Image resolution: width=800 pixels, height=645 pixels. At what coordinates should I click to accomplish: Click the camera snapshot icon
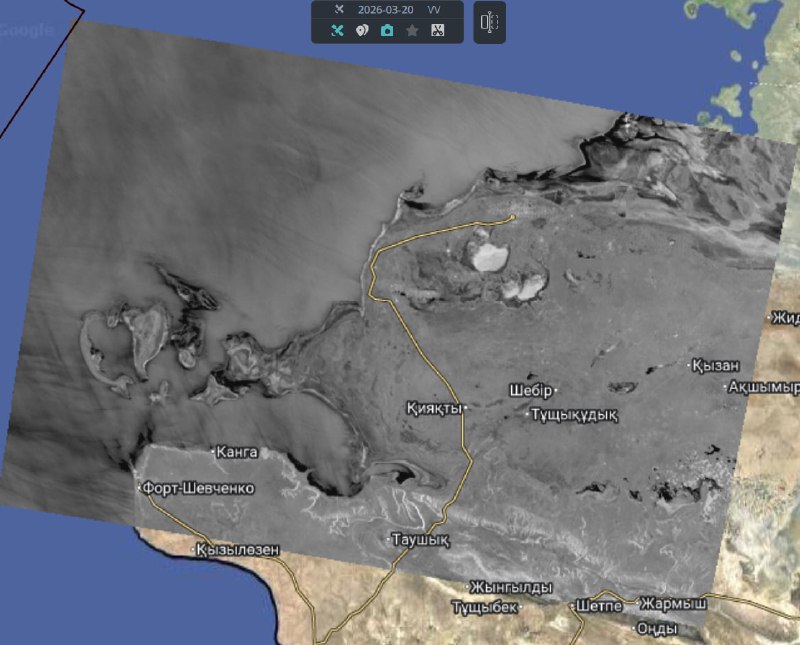pyautogui.click(x=387, y=31)
